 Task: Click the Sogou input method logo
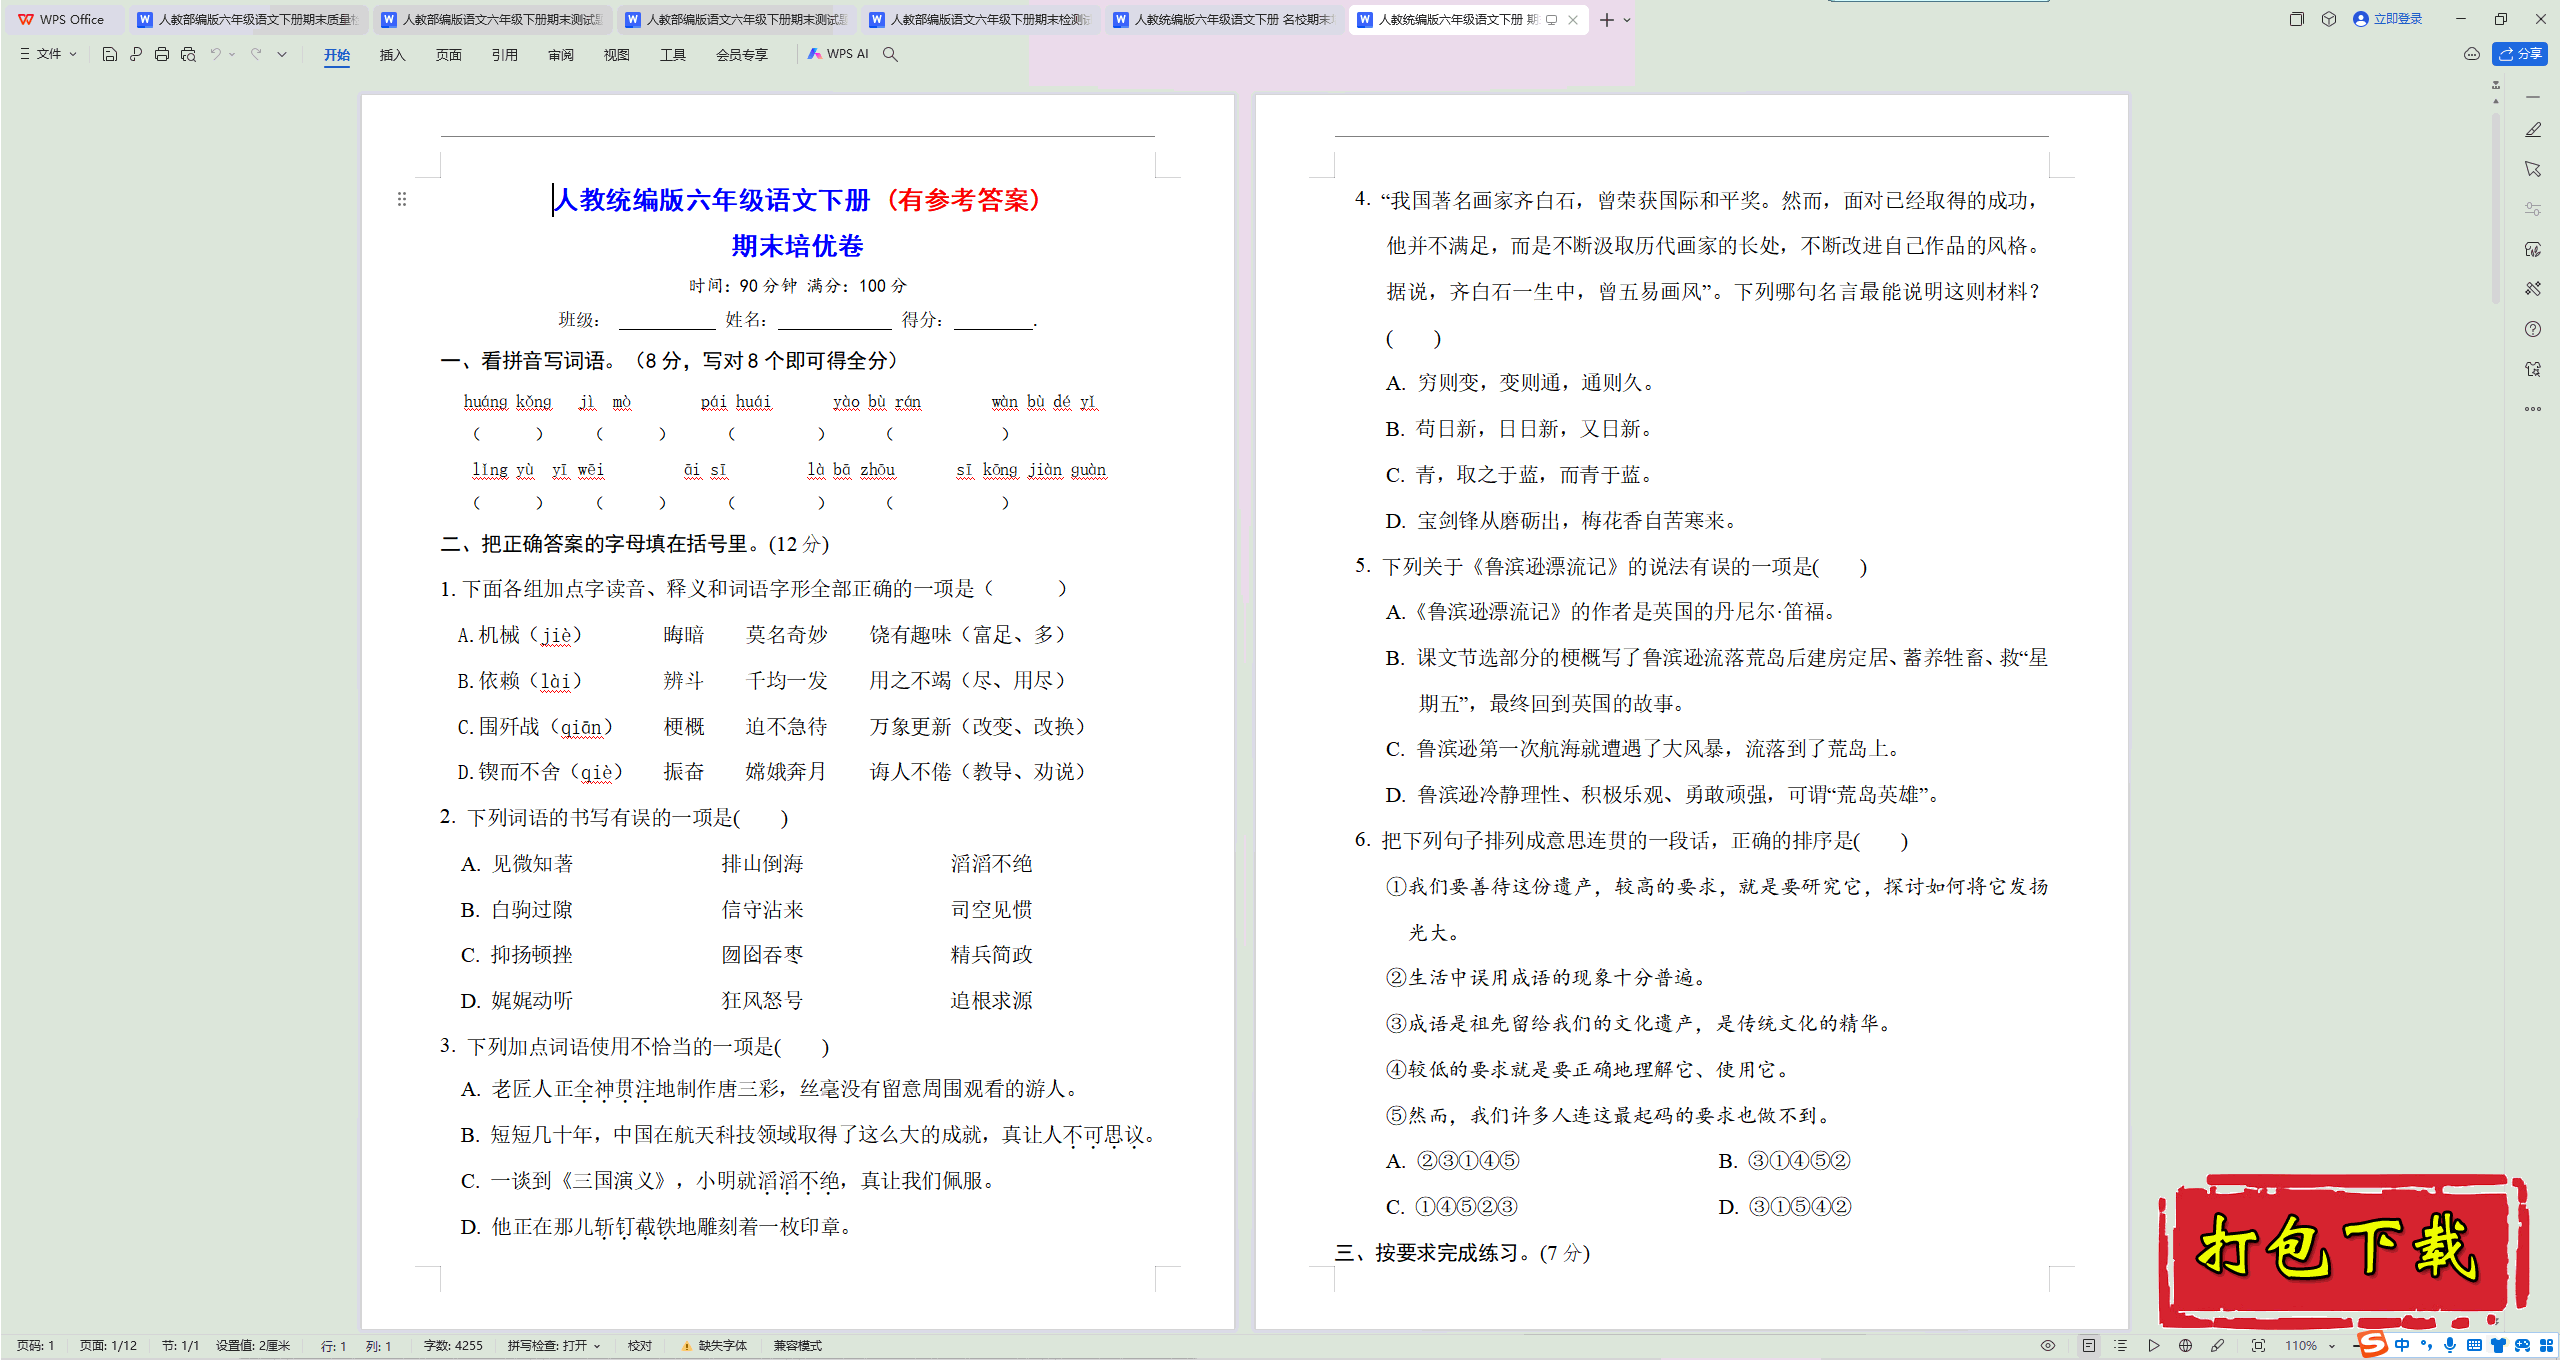click(2372, 1344)
